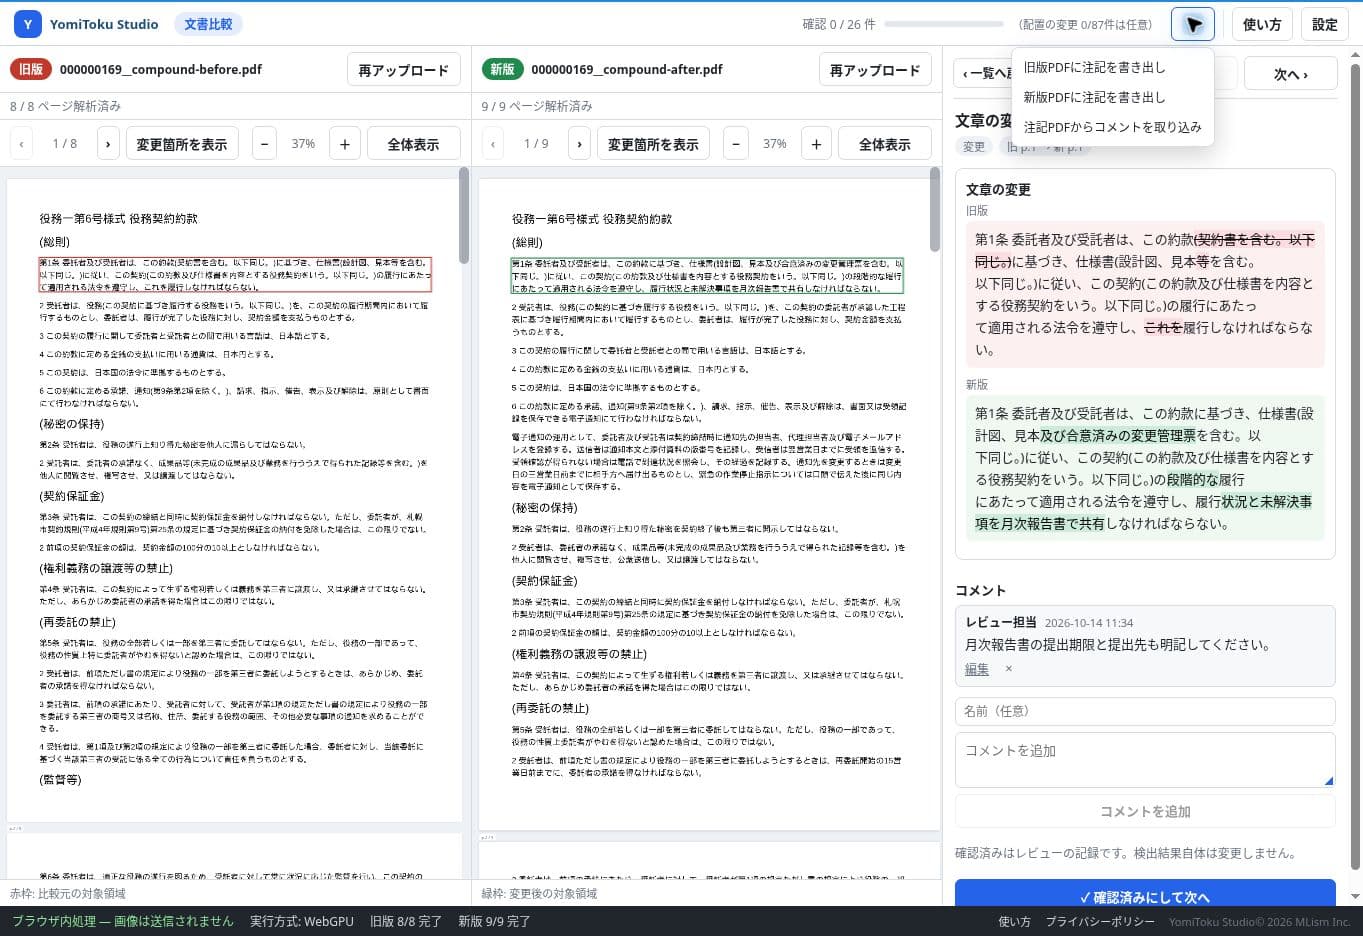Viewport: 1363px width, 936px height.
Task: Open プライバシーポリシー footer link
Action: 1100,921
